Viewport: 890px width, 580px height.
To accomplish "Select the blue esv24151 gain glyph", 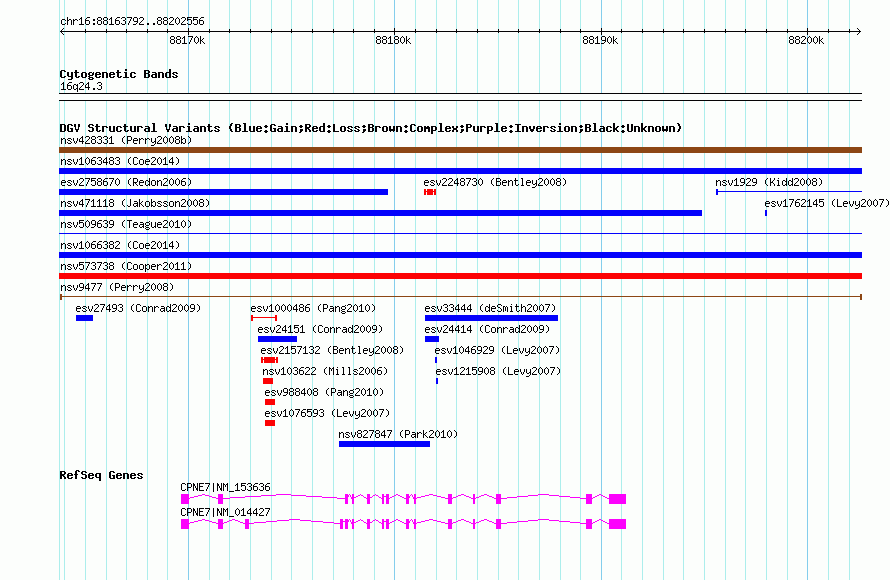I will click(277, 339).
